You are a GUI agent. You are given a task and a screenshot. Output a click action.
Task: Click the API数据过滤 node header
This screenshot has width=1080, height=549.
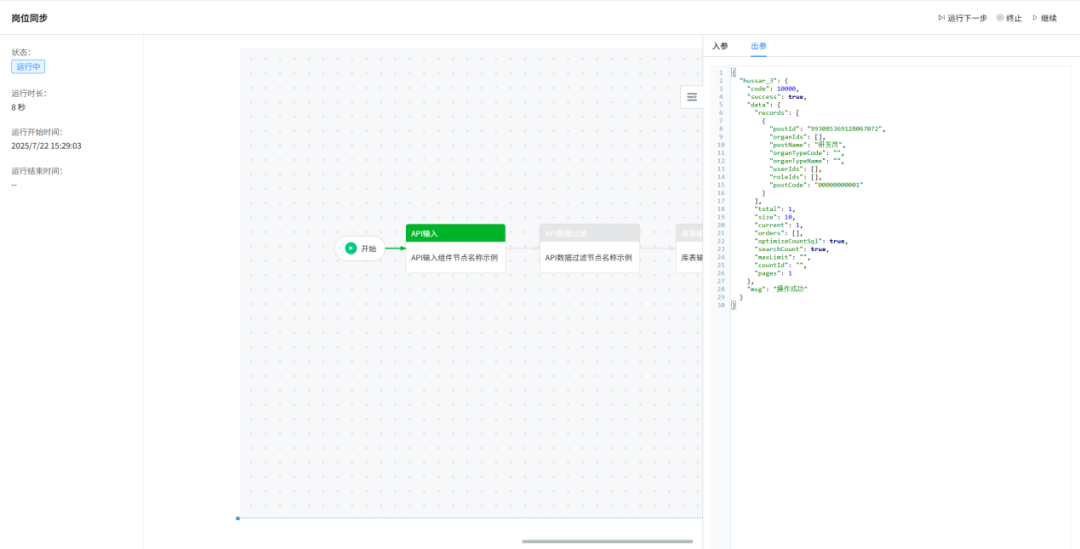pos(589,233)
